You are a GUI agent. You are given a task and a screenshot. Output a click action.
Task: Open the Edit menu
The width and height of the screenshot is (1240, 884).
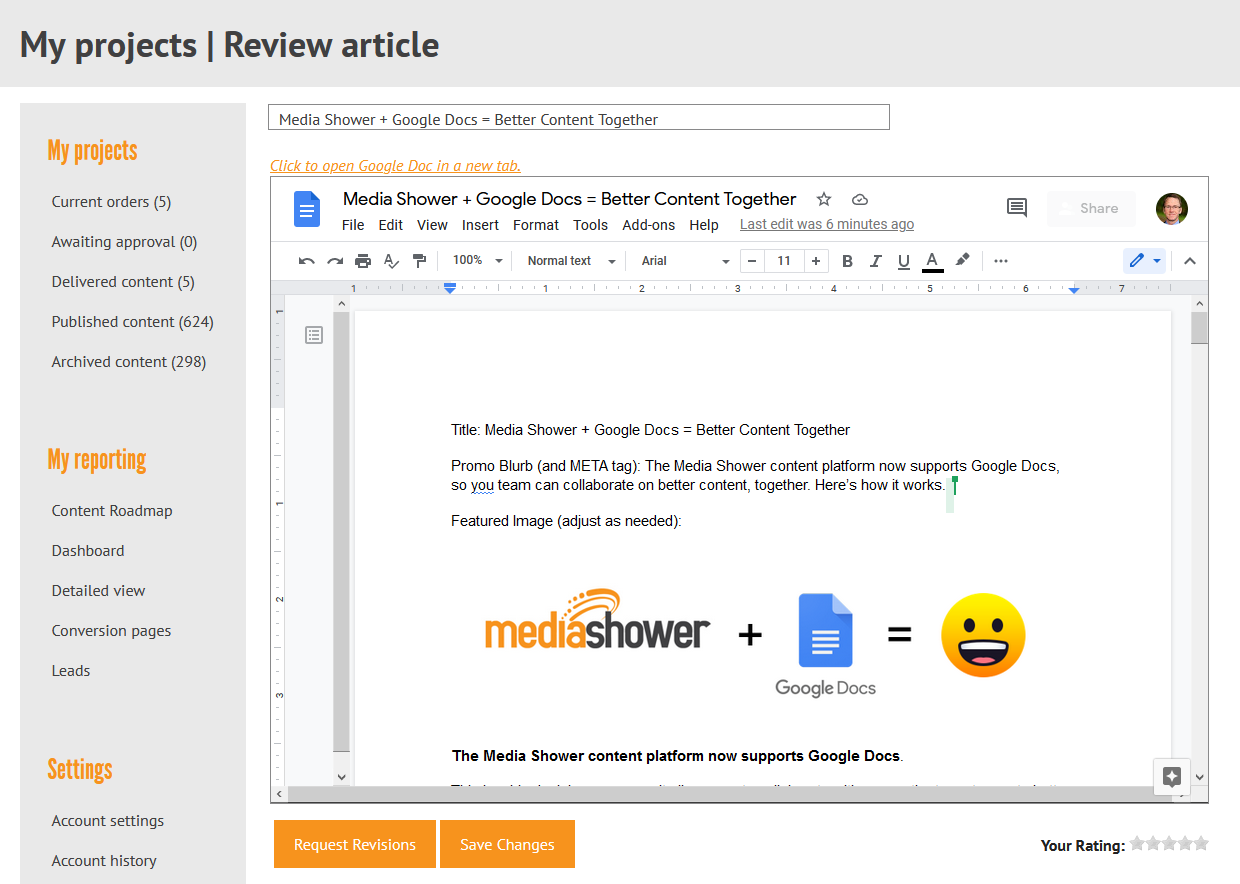tap(391, 225)
